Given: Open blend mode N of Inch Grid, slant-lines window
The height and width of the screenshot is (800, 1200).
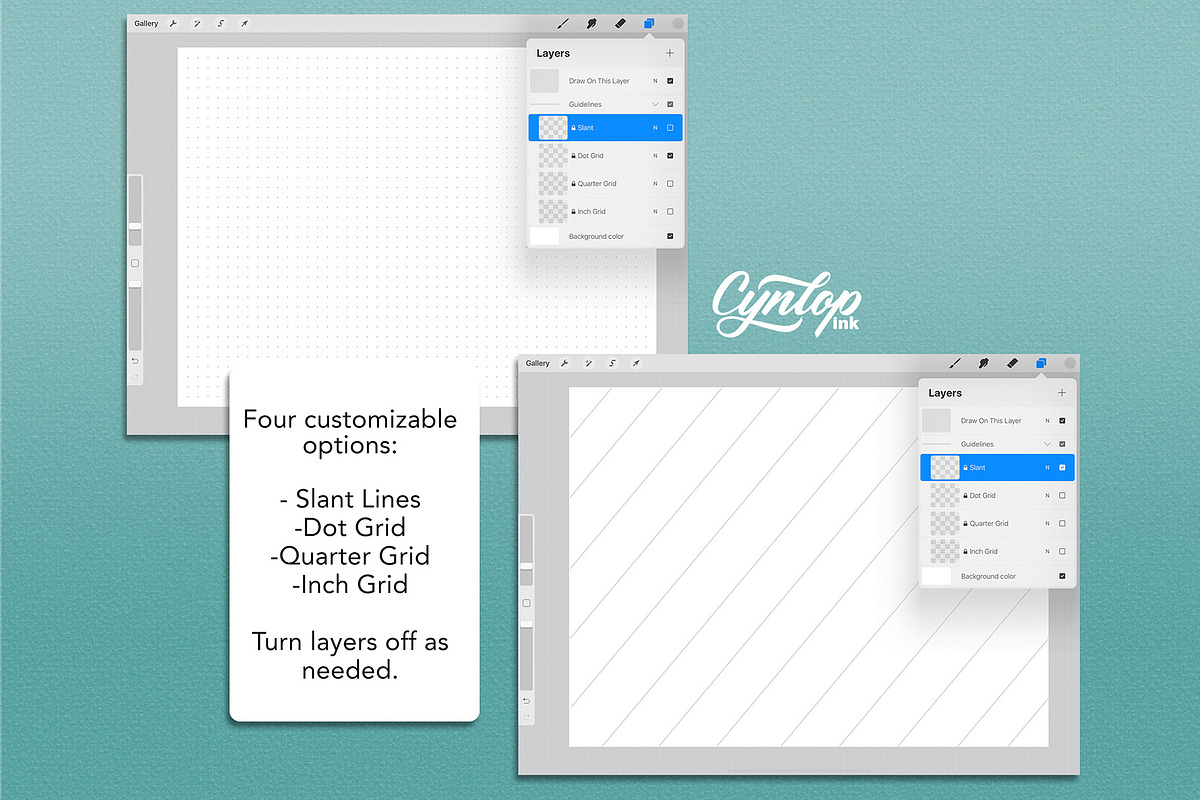Looking at the screenshot, I should coord(1047,551).
